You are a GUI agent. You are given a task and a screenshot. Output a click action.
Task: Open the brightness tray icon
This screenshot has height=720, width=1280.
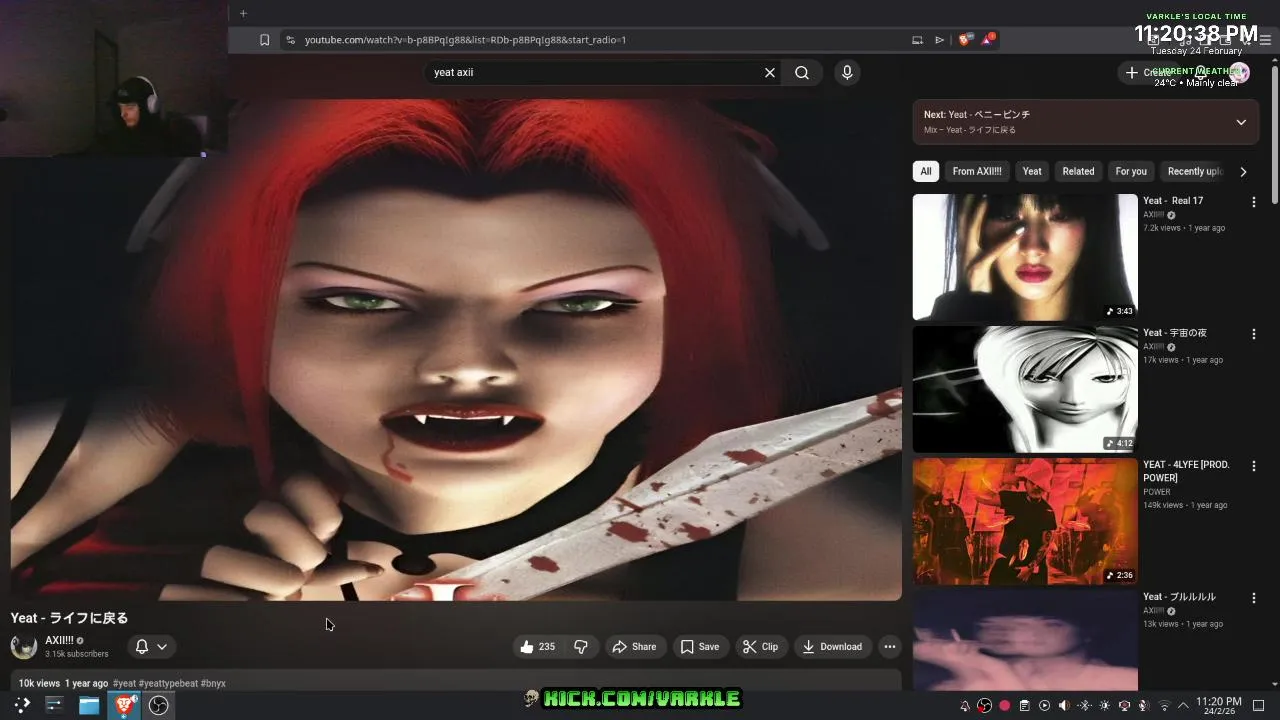1104,706
